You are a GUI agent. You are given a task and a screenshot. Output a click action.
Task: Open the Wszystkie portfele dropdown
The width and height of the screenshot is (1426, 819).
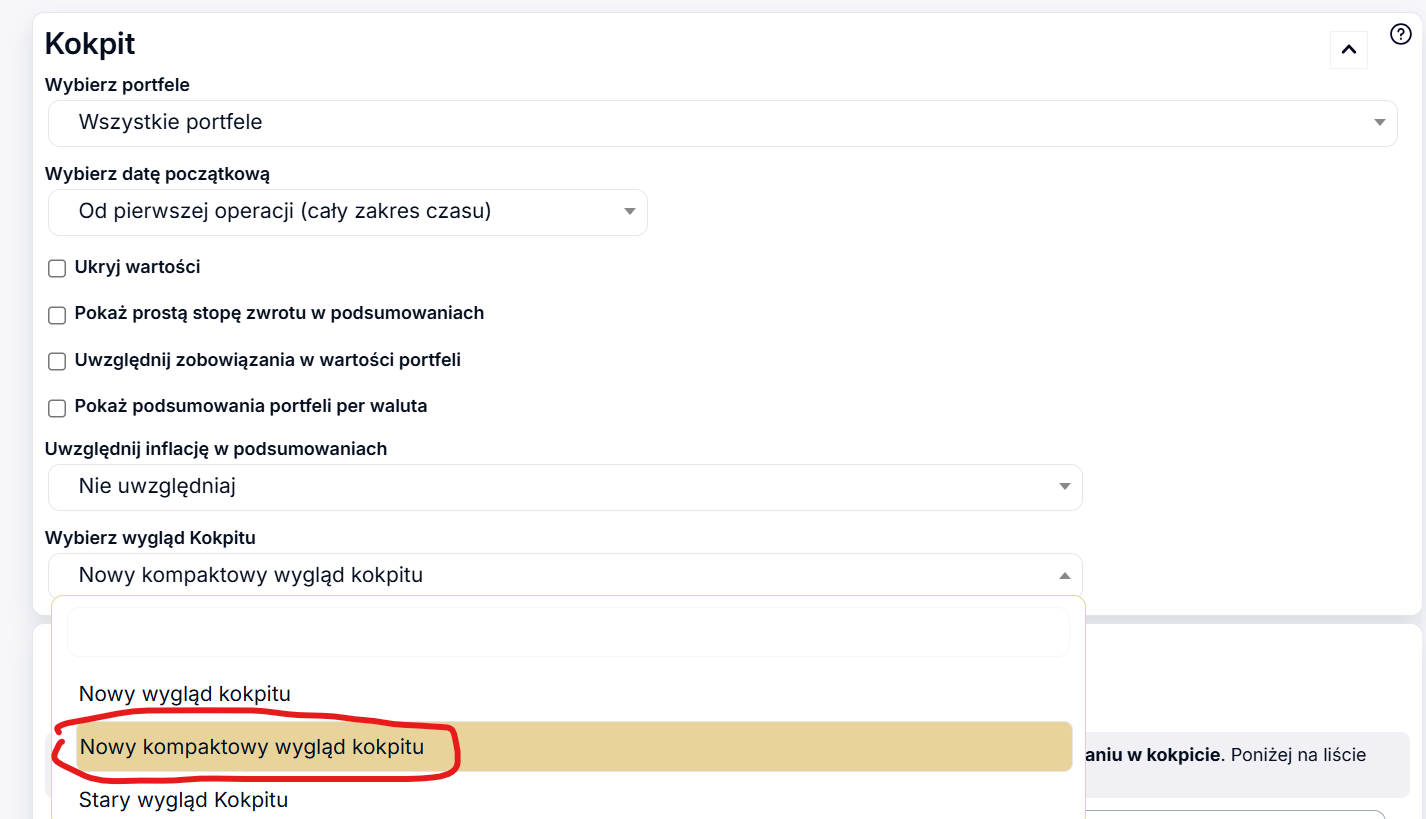pyautogui.click(x=720, y=123)
